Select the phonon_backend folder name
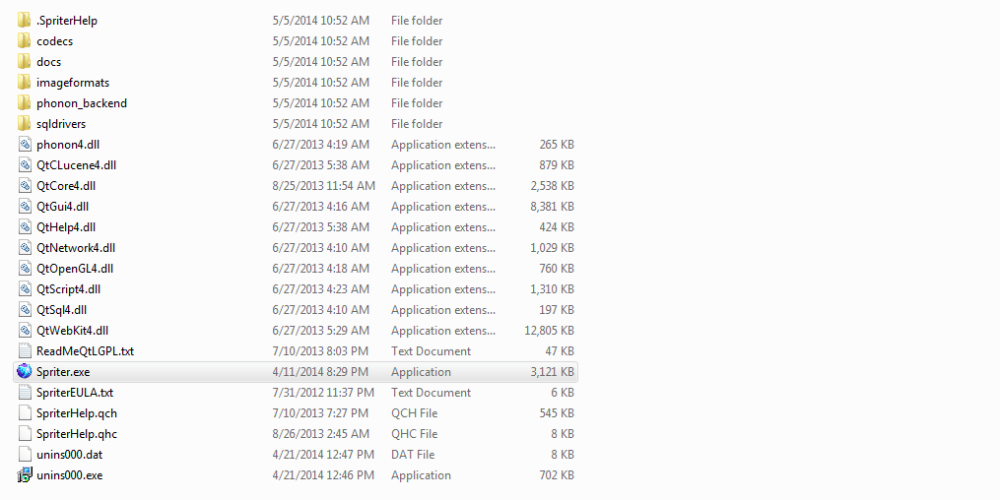 (x=82, y=103)
